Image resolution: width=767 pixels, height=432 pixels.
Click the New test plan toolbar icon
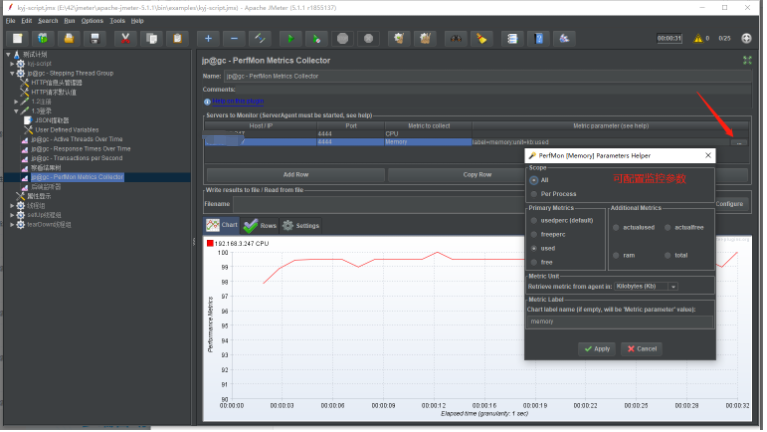(17, 39)
